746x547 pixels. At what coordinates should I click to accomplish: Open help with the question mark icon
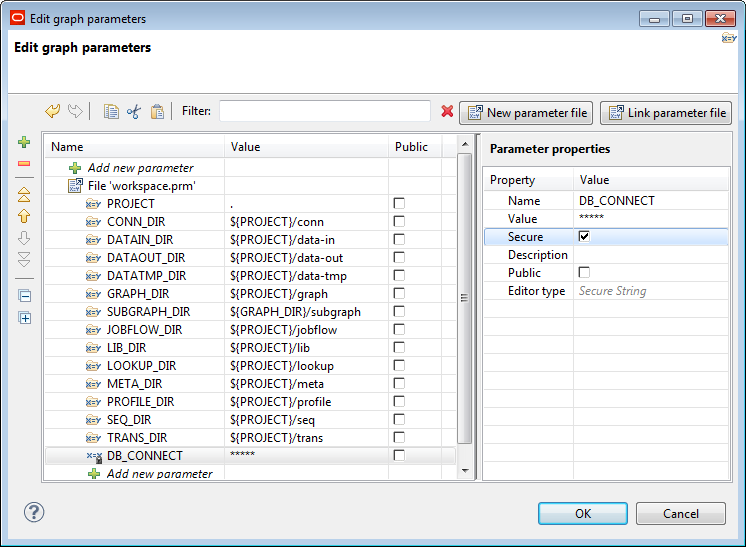pyautogui.click(x=34, y=512)
